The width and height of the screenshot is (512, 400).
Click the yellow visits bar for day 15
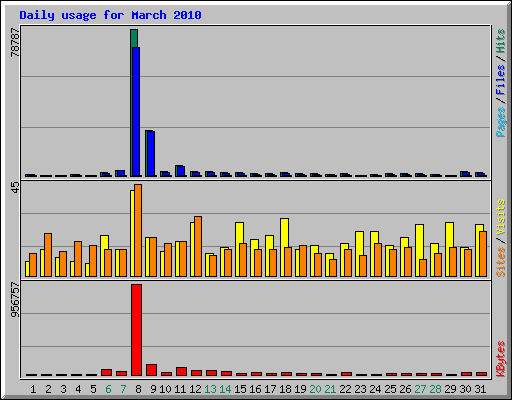(239, 249)
